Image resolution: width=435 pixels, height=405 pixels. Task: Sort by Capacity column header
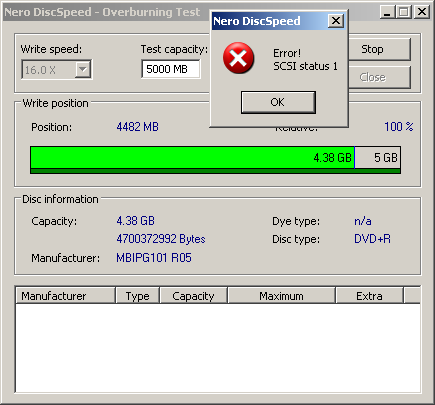(193, 296)
